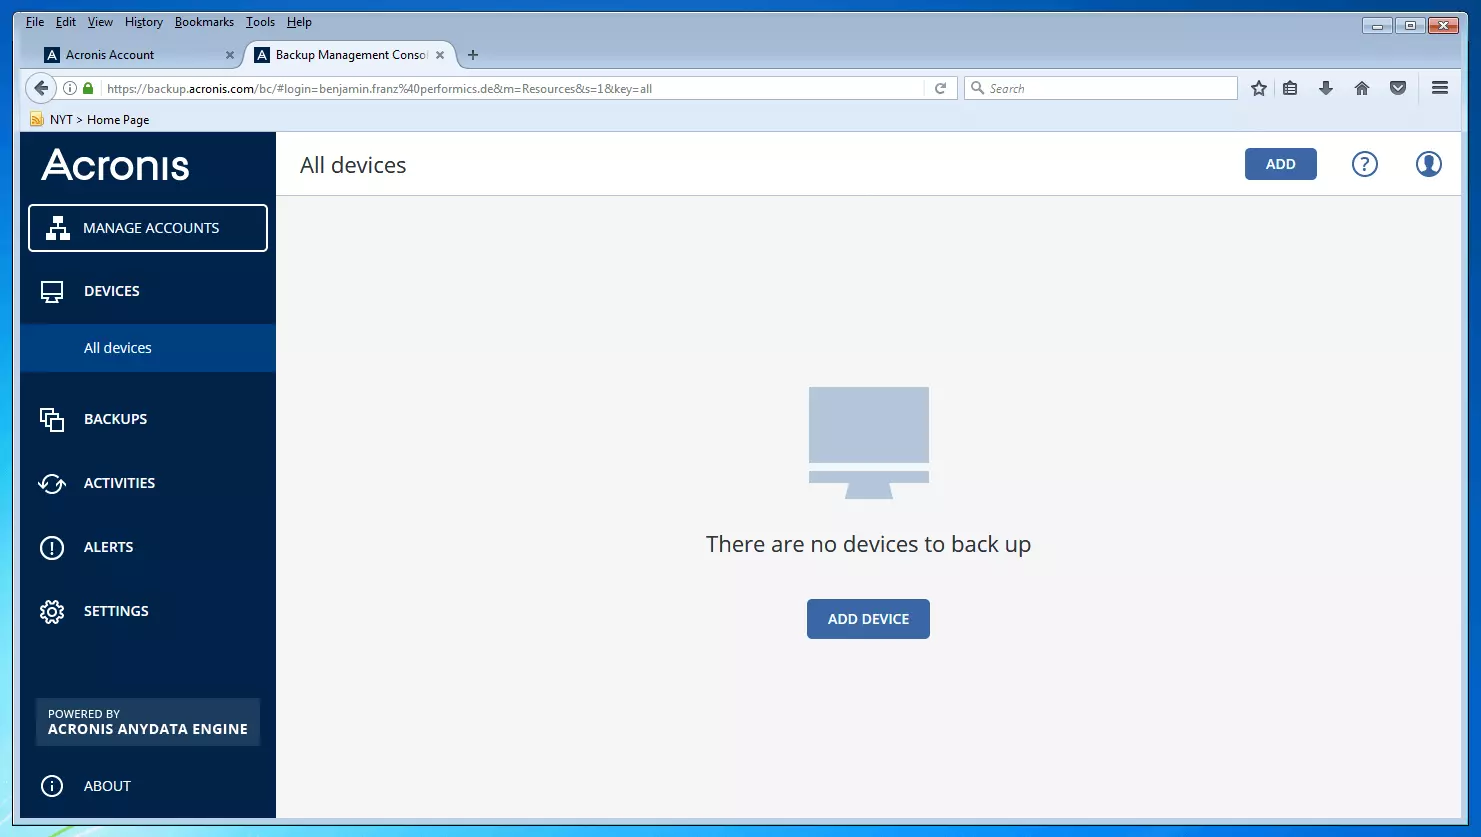Open the View menu
The height and width of the screenshot is (837, 1481).
tap(100, 22)
